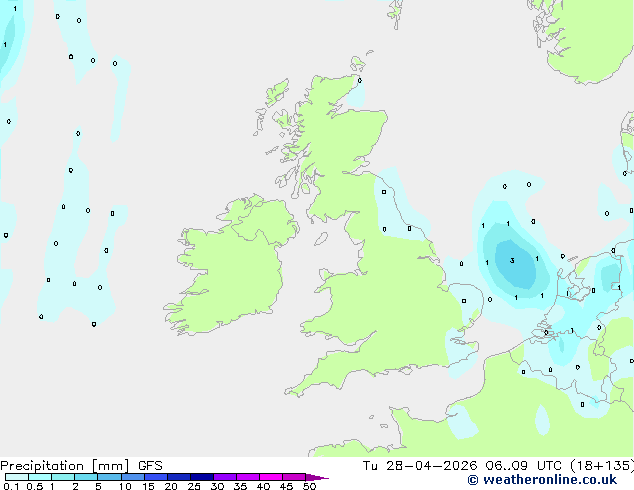Image resolution: width=634 pixels, height=490 pixels.
Task: Click legend swatch between 5 and 10
Action: [x=109, y=477]
